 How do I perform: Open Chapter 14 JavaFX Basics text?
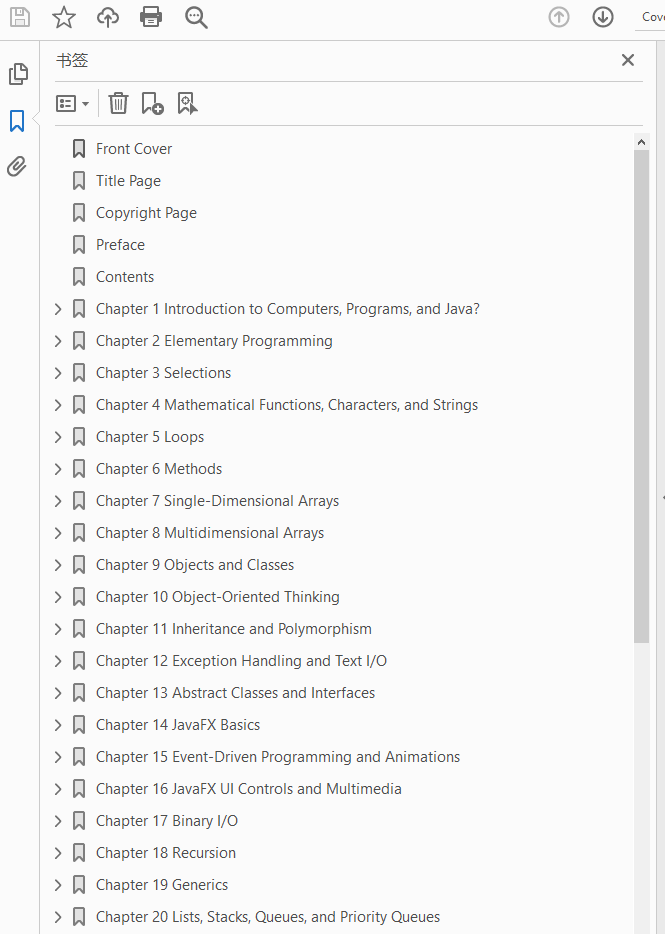point(178,726)
